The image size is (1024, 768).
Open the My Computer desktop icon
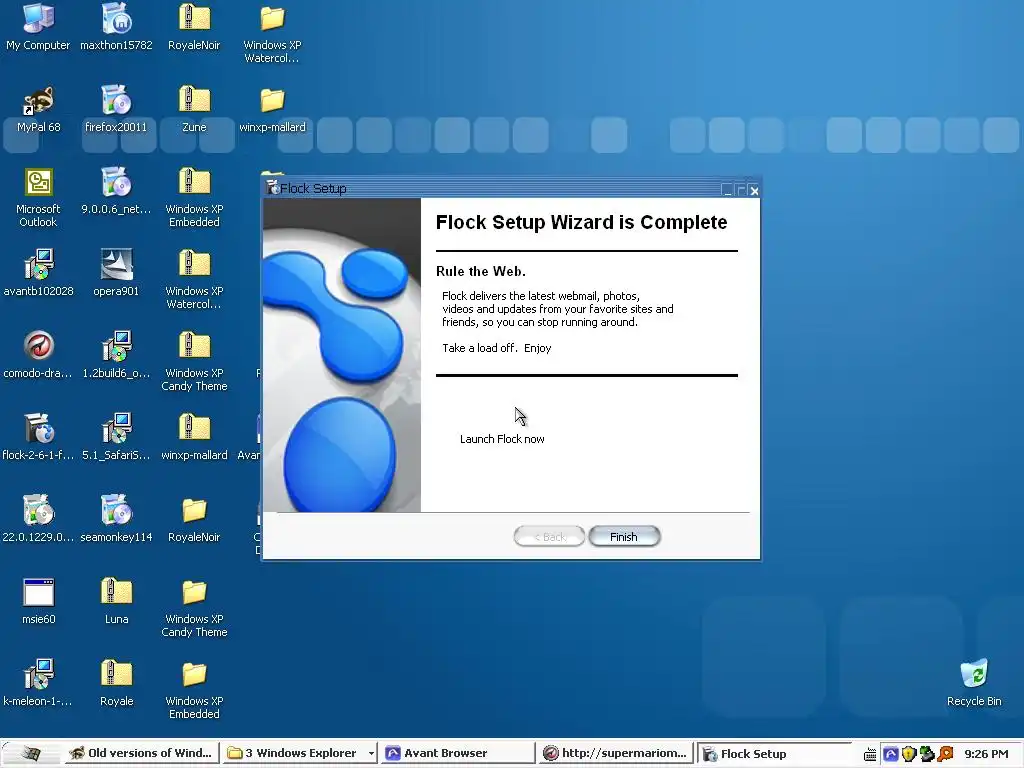point(38,27)
